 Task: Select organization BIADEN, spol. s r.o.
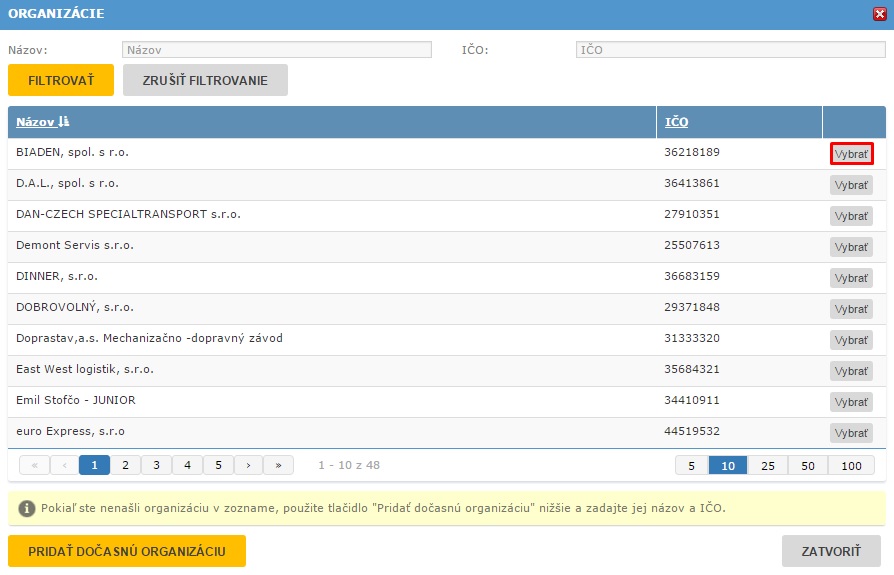851,154
